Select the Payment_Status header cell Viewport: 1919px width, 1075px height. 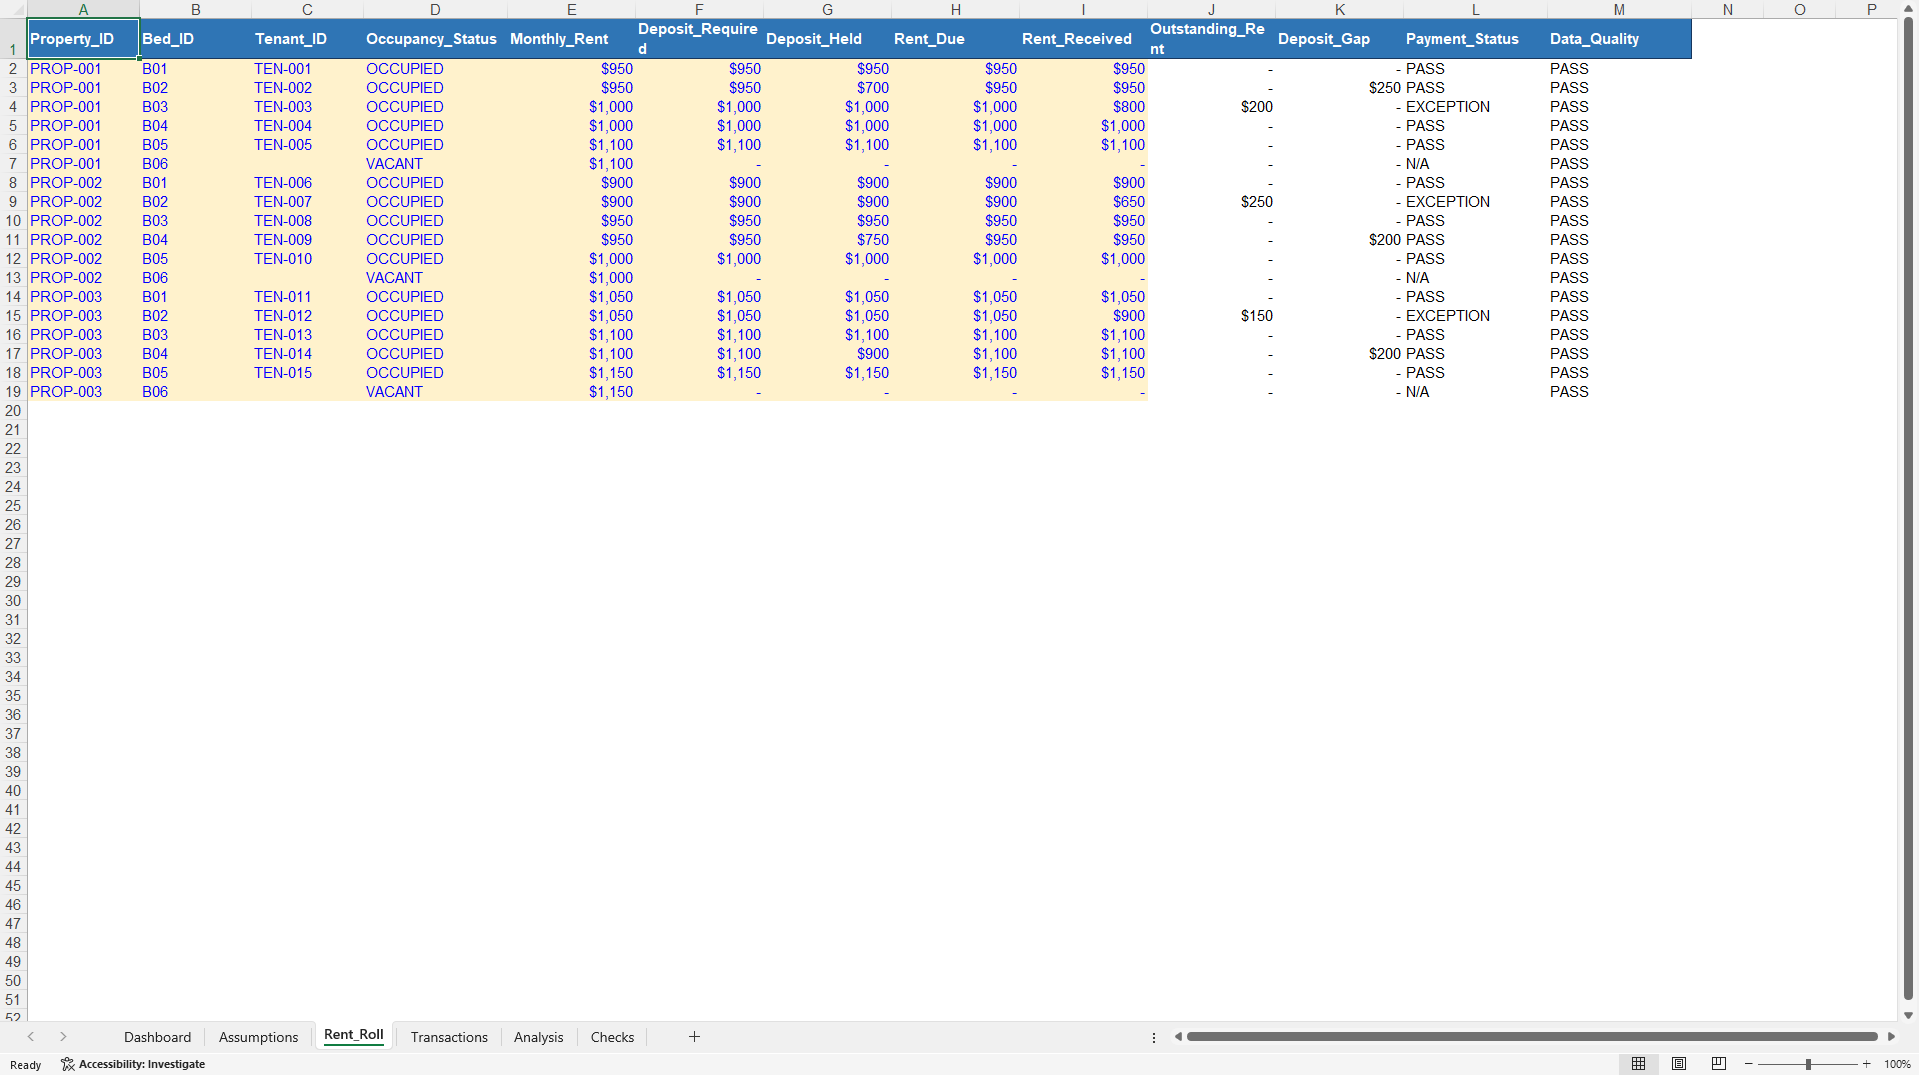pos(1475,39)
